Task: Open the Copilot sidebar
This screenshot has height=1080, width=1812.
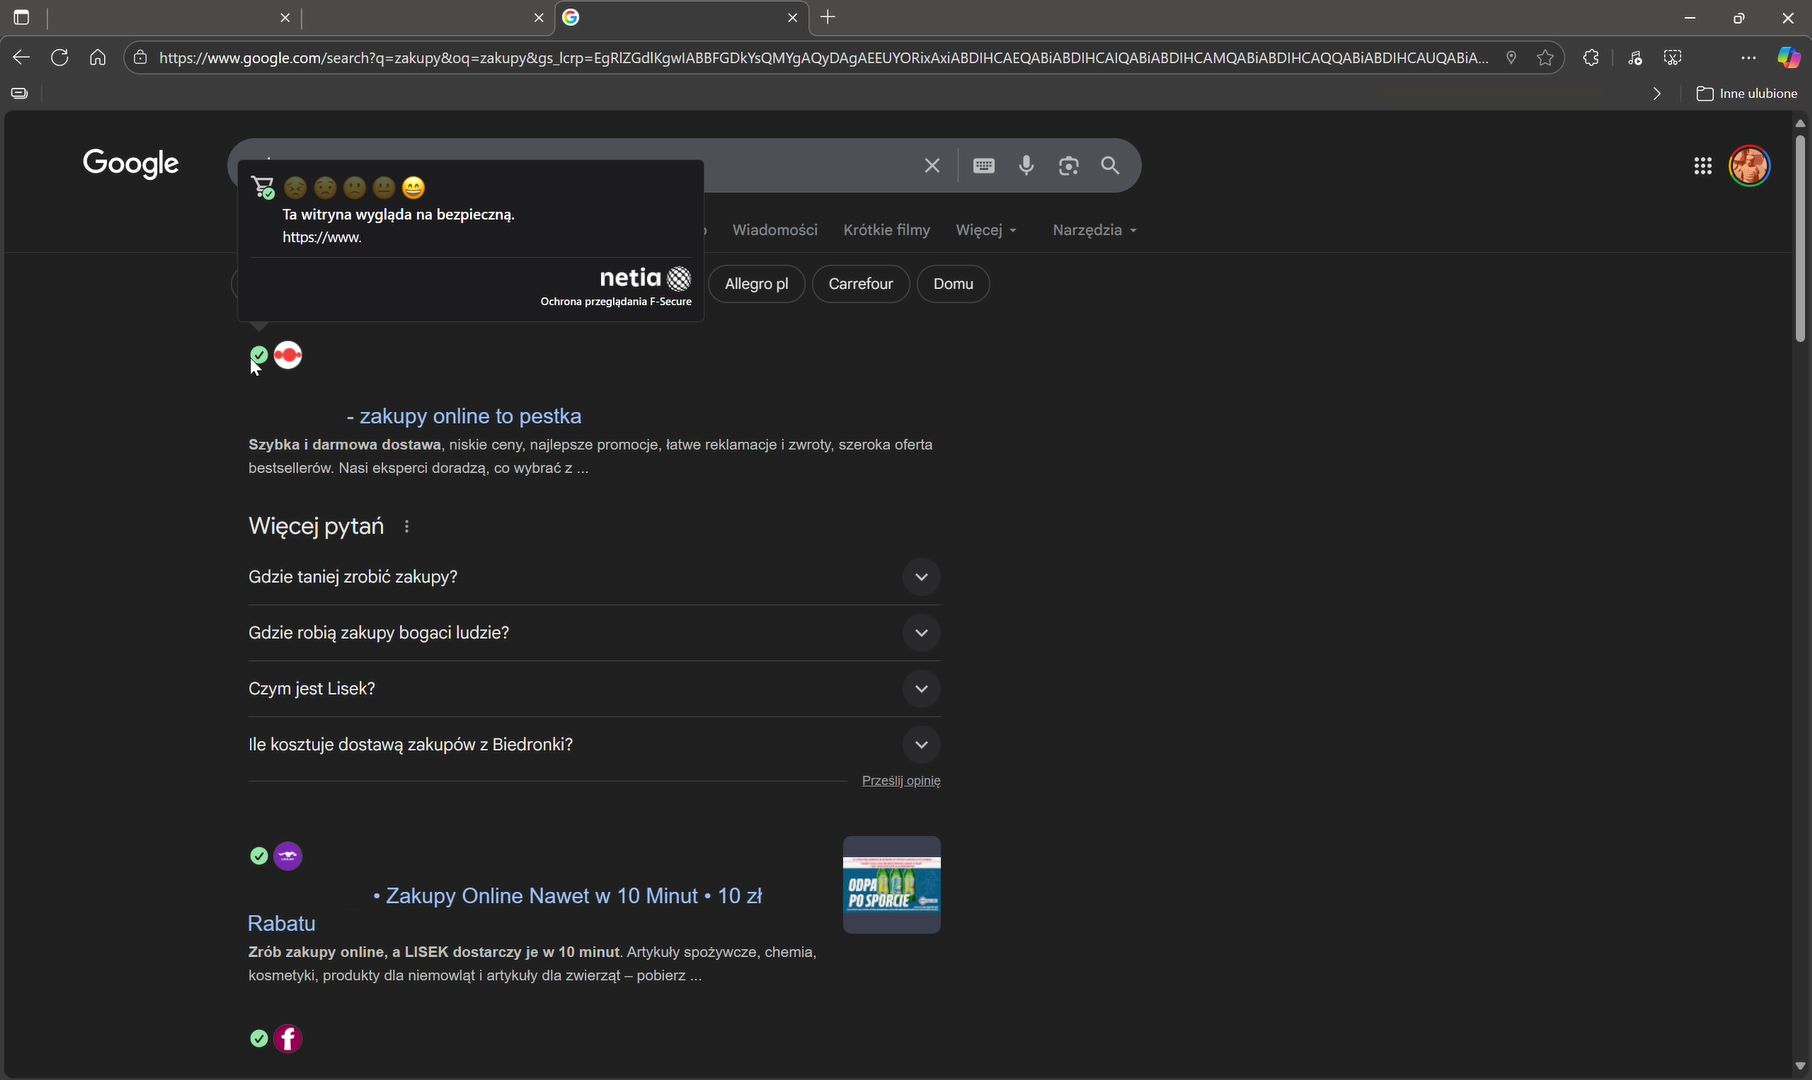Action: (1788, 58)
